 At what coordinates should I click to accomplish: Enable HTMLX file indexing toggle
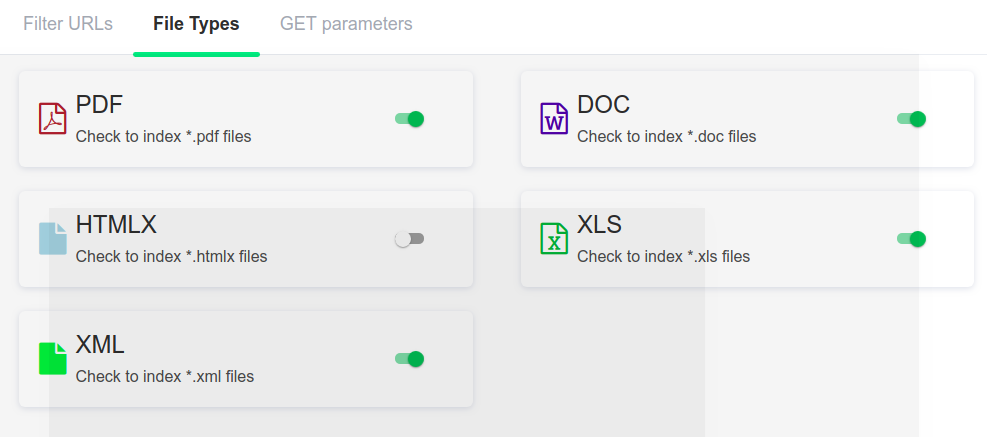(x=410, y=239)
